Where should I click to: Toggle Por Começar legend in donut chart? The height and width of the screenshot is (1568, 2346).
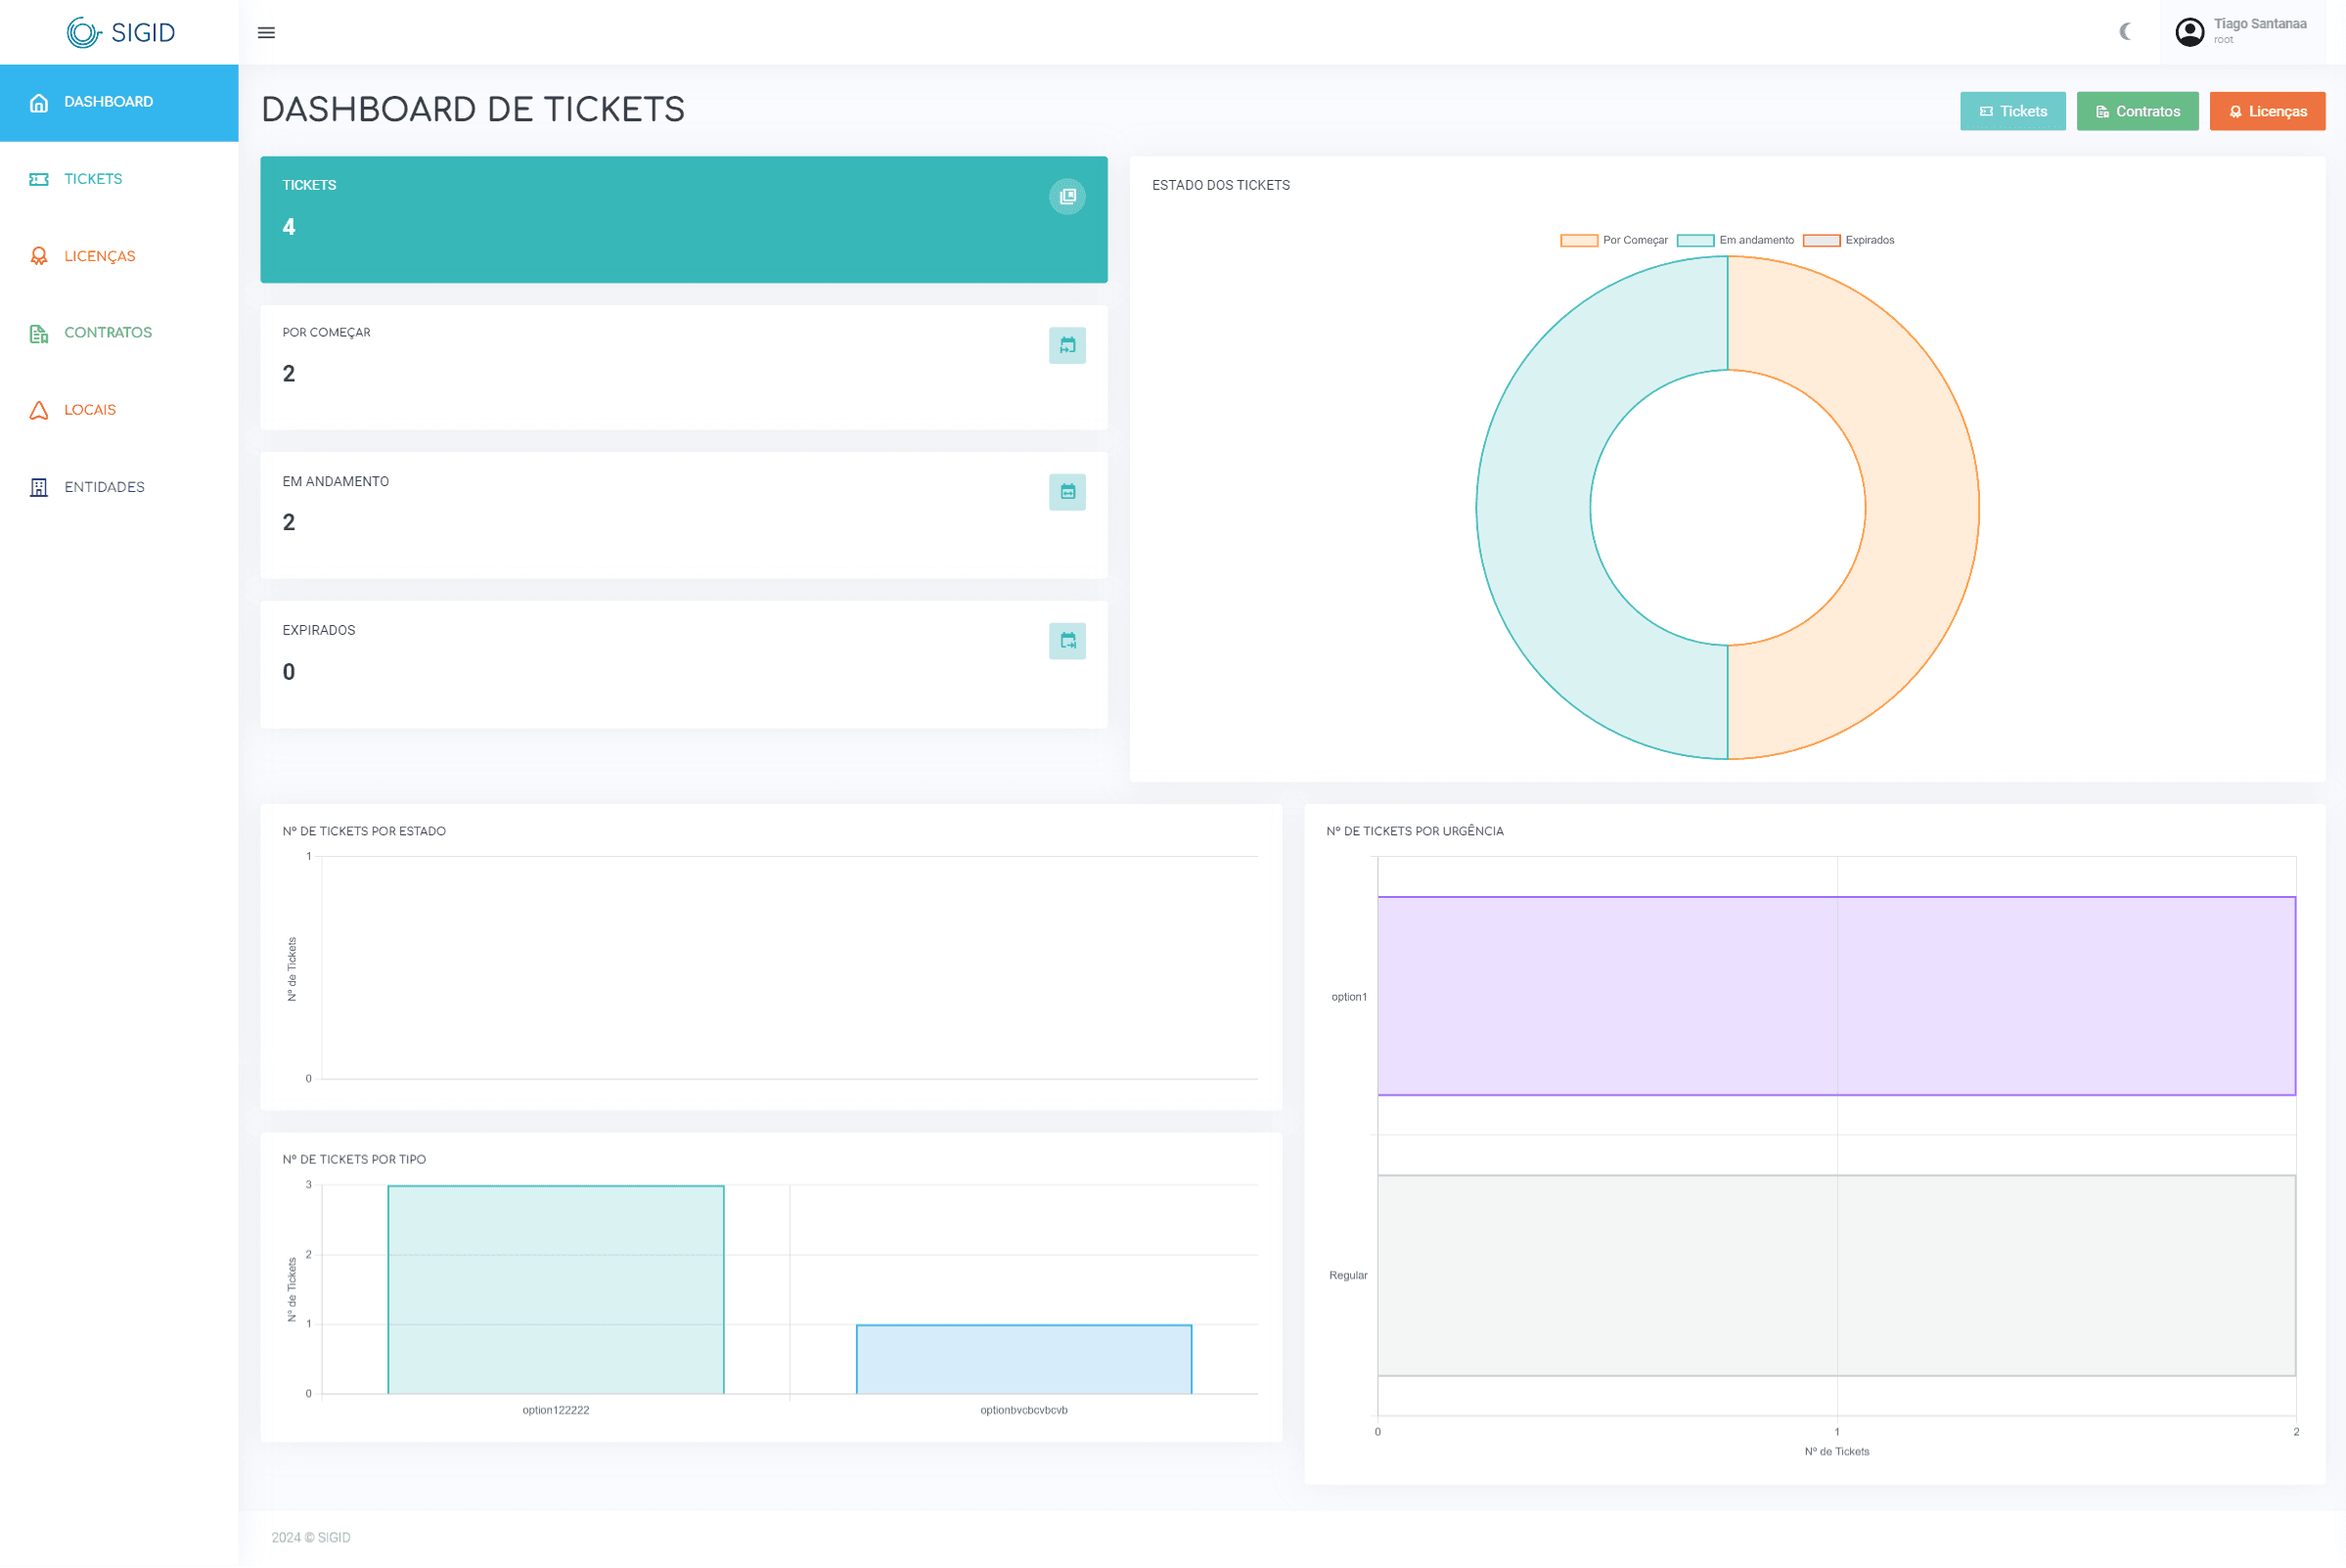(1614, 241)
